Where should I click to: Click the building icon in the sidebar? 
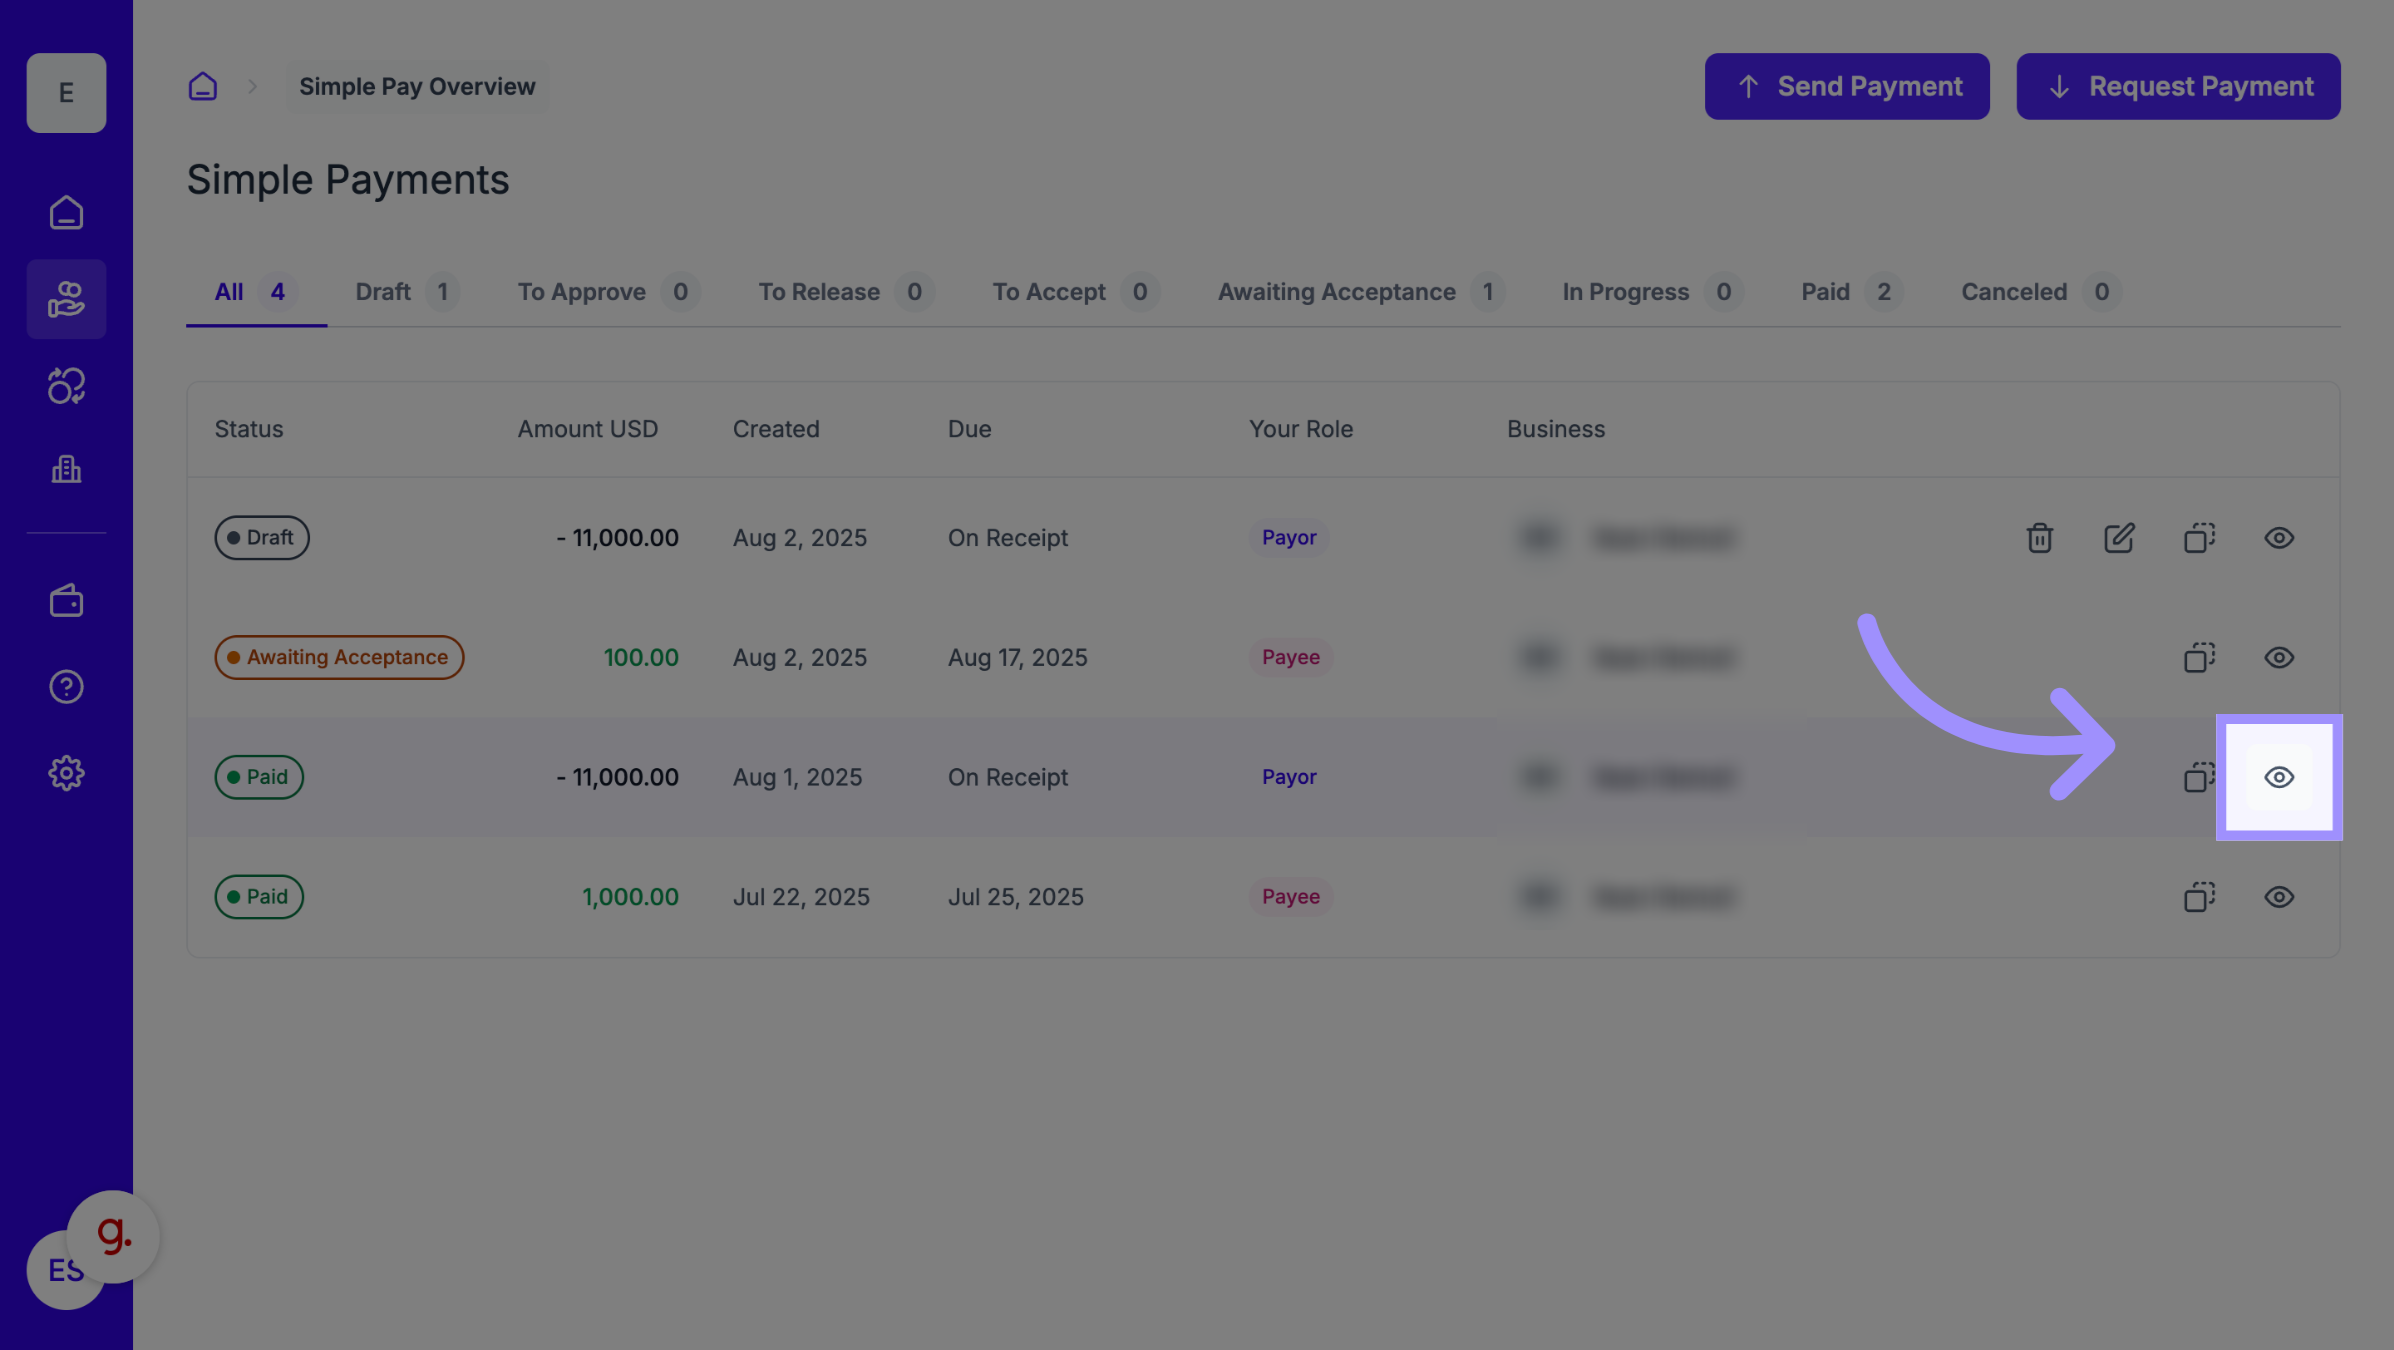(x=66, y=469)
